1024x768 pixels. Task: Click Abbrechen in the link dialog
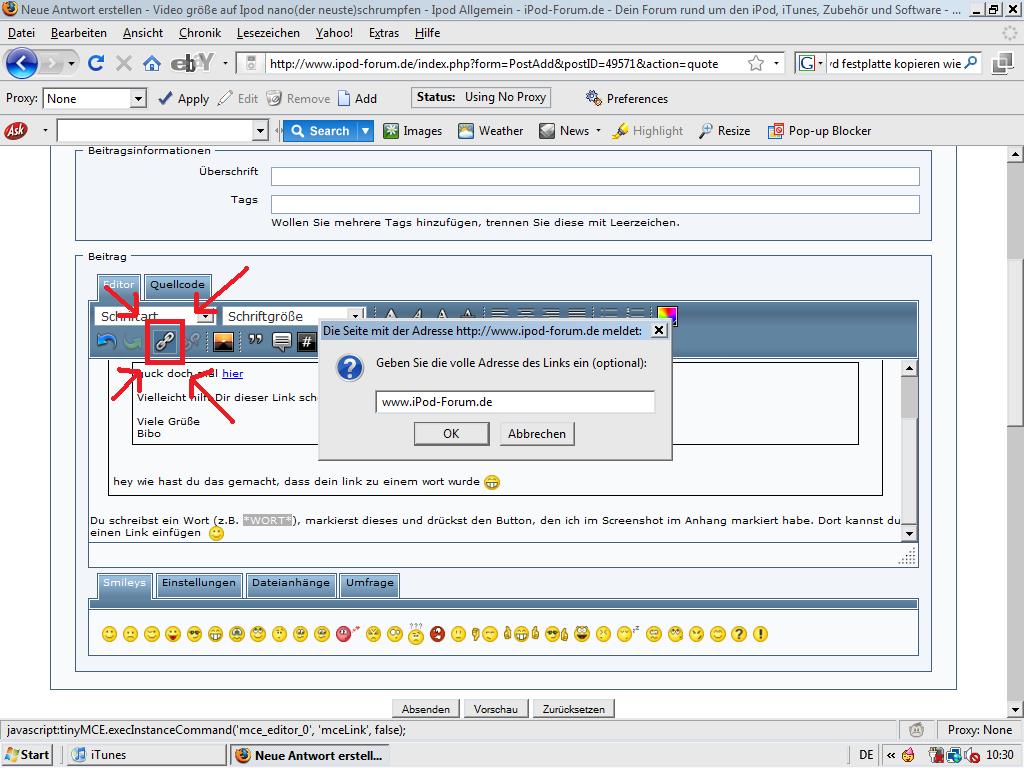537,434
